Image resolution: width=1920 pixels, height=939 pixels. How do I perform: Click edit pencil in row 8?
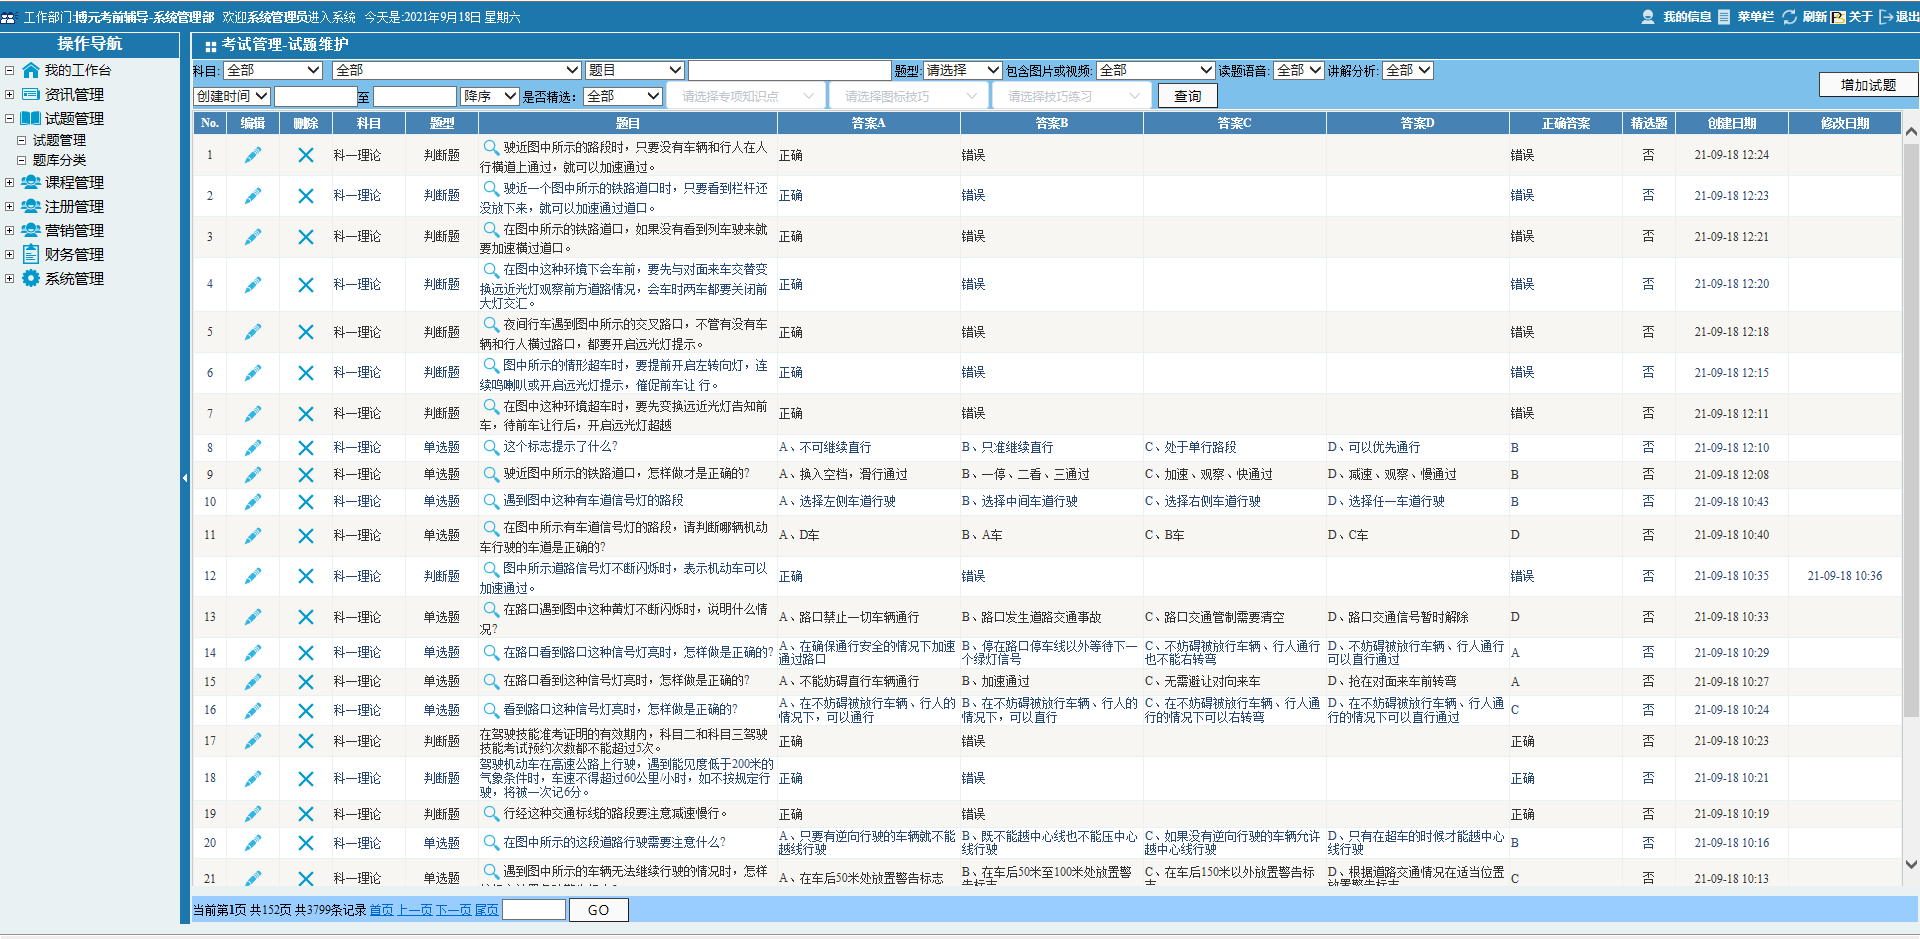(x=253, y=448)
